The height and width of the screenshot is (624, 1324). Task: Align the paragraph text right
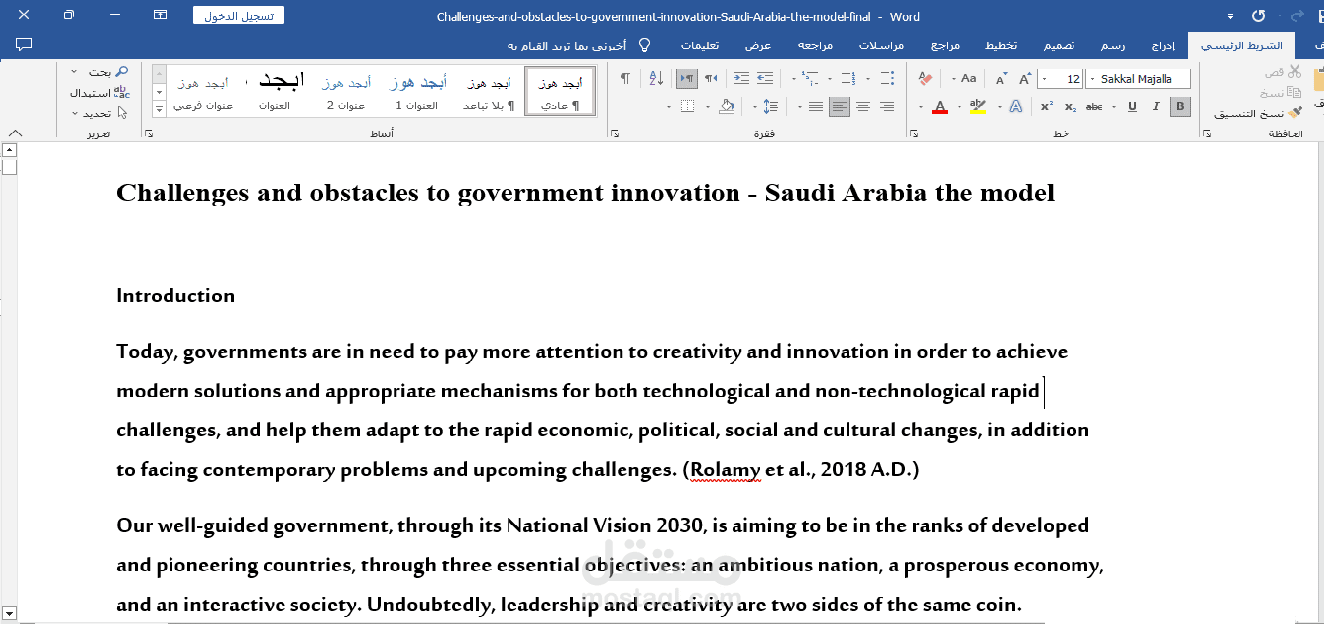click(887, 106)
